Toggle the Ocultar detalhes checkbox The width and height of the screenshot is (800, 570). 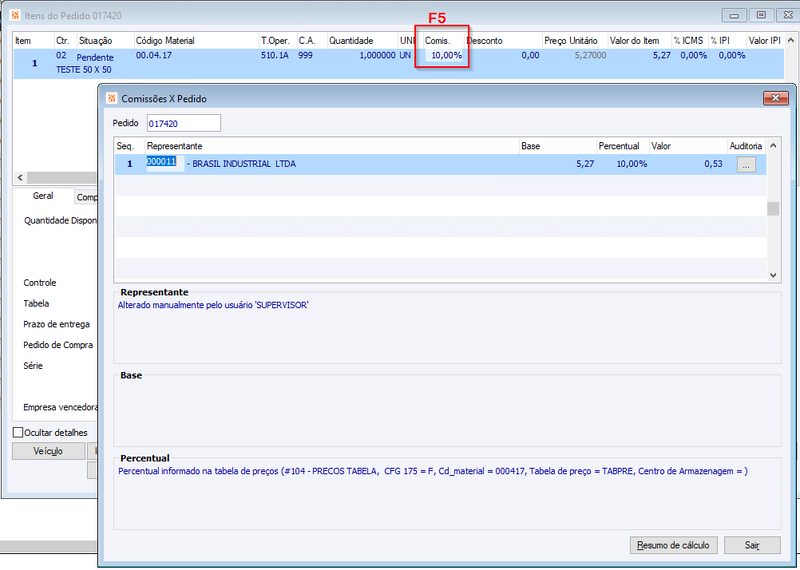[x=18, y=432]
